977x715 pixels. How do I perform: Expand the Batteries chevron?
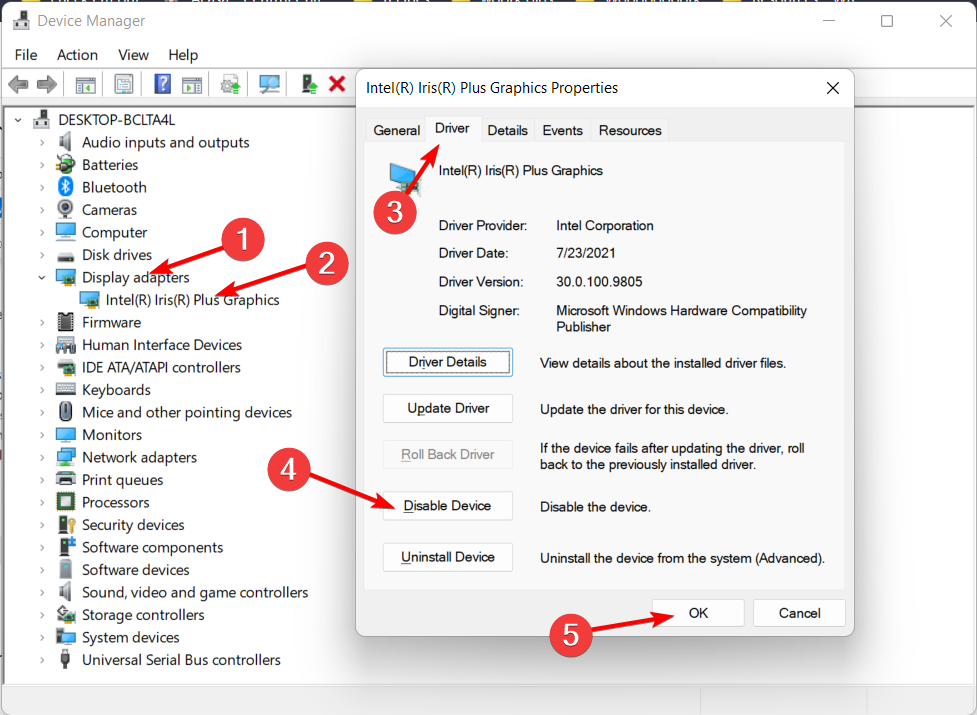(42, 165)
